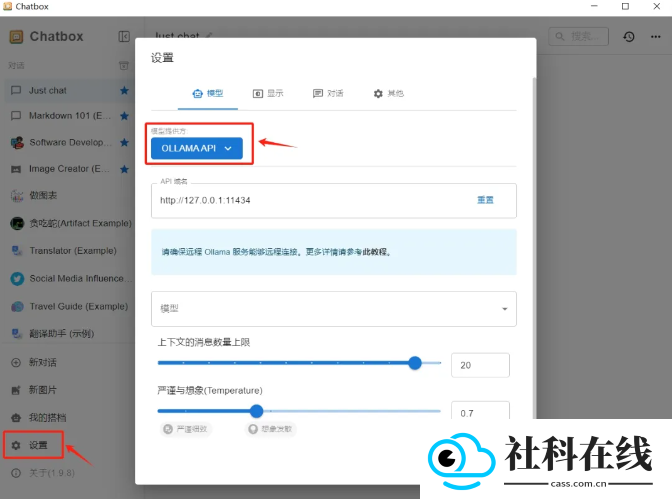Toggle star on Software Developer conversation
The width and height of the screenshot is (672, 499).
[x=124, y=142]
